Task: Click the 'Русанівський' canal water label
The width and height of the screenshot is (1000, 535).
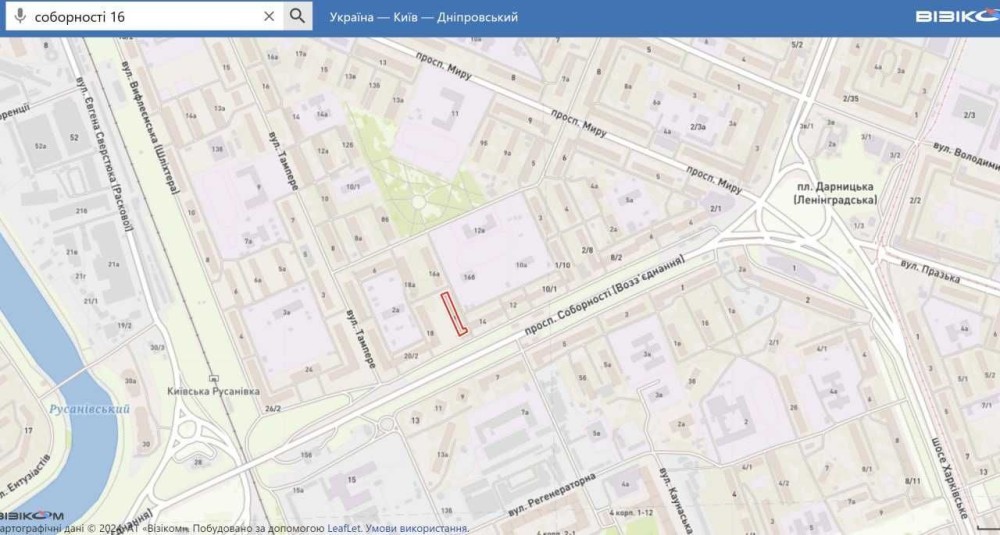Action: coord(89,409)
